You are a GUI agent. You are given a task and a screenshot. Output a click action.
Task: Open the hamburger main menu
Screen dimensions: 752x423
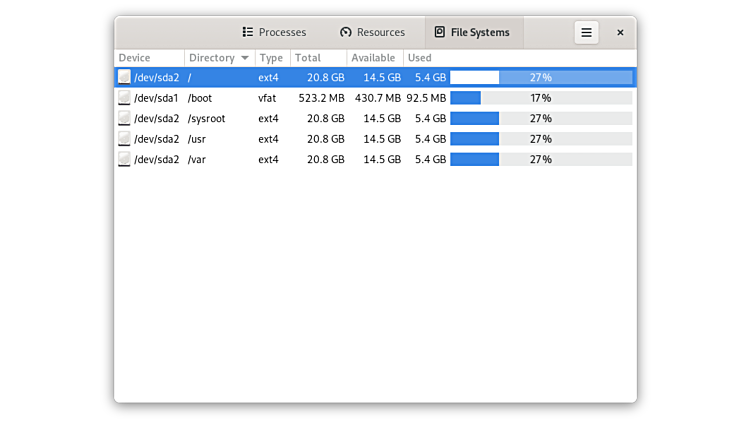coord(586,32)
